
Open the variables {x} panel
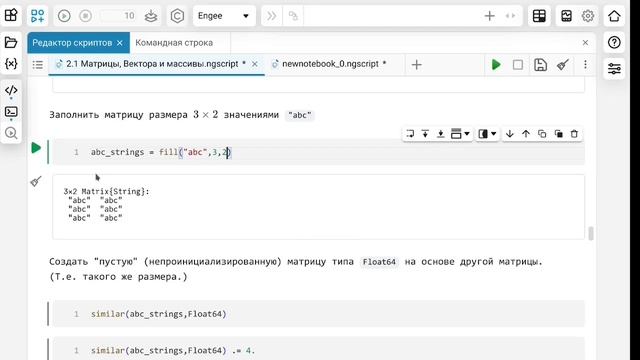click(11, 64)
